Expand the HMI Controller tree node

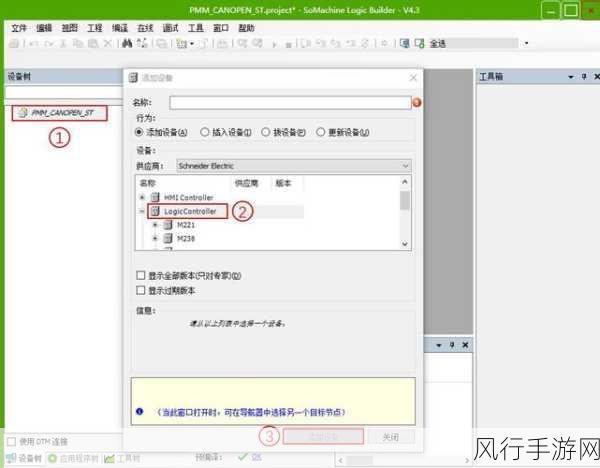coord(142,197)
